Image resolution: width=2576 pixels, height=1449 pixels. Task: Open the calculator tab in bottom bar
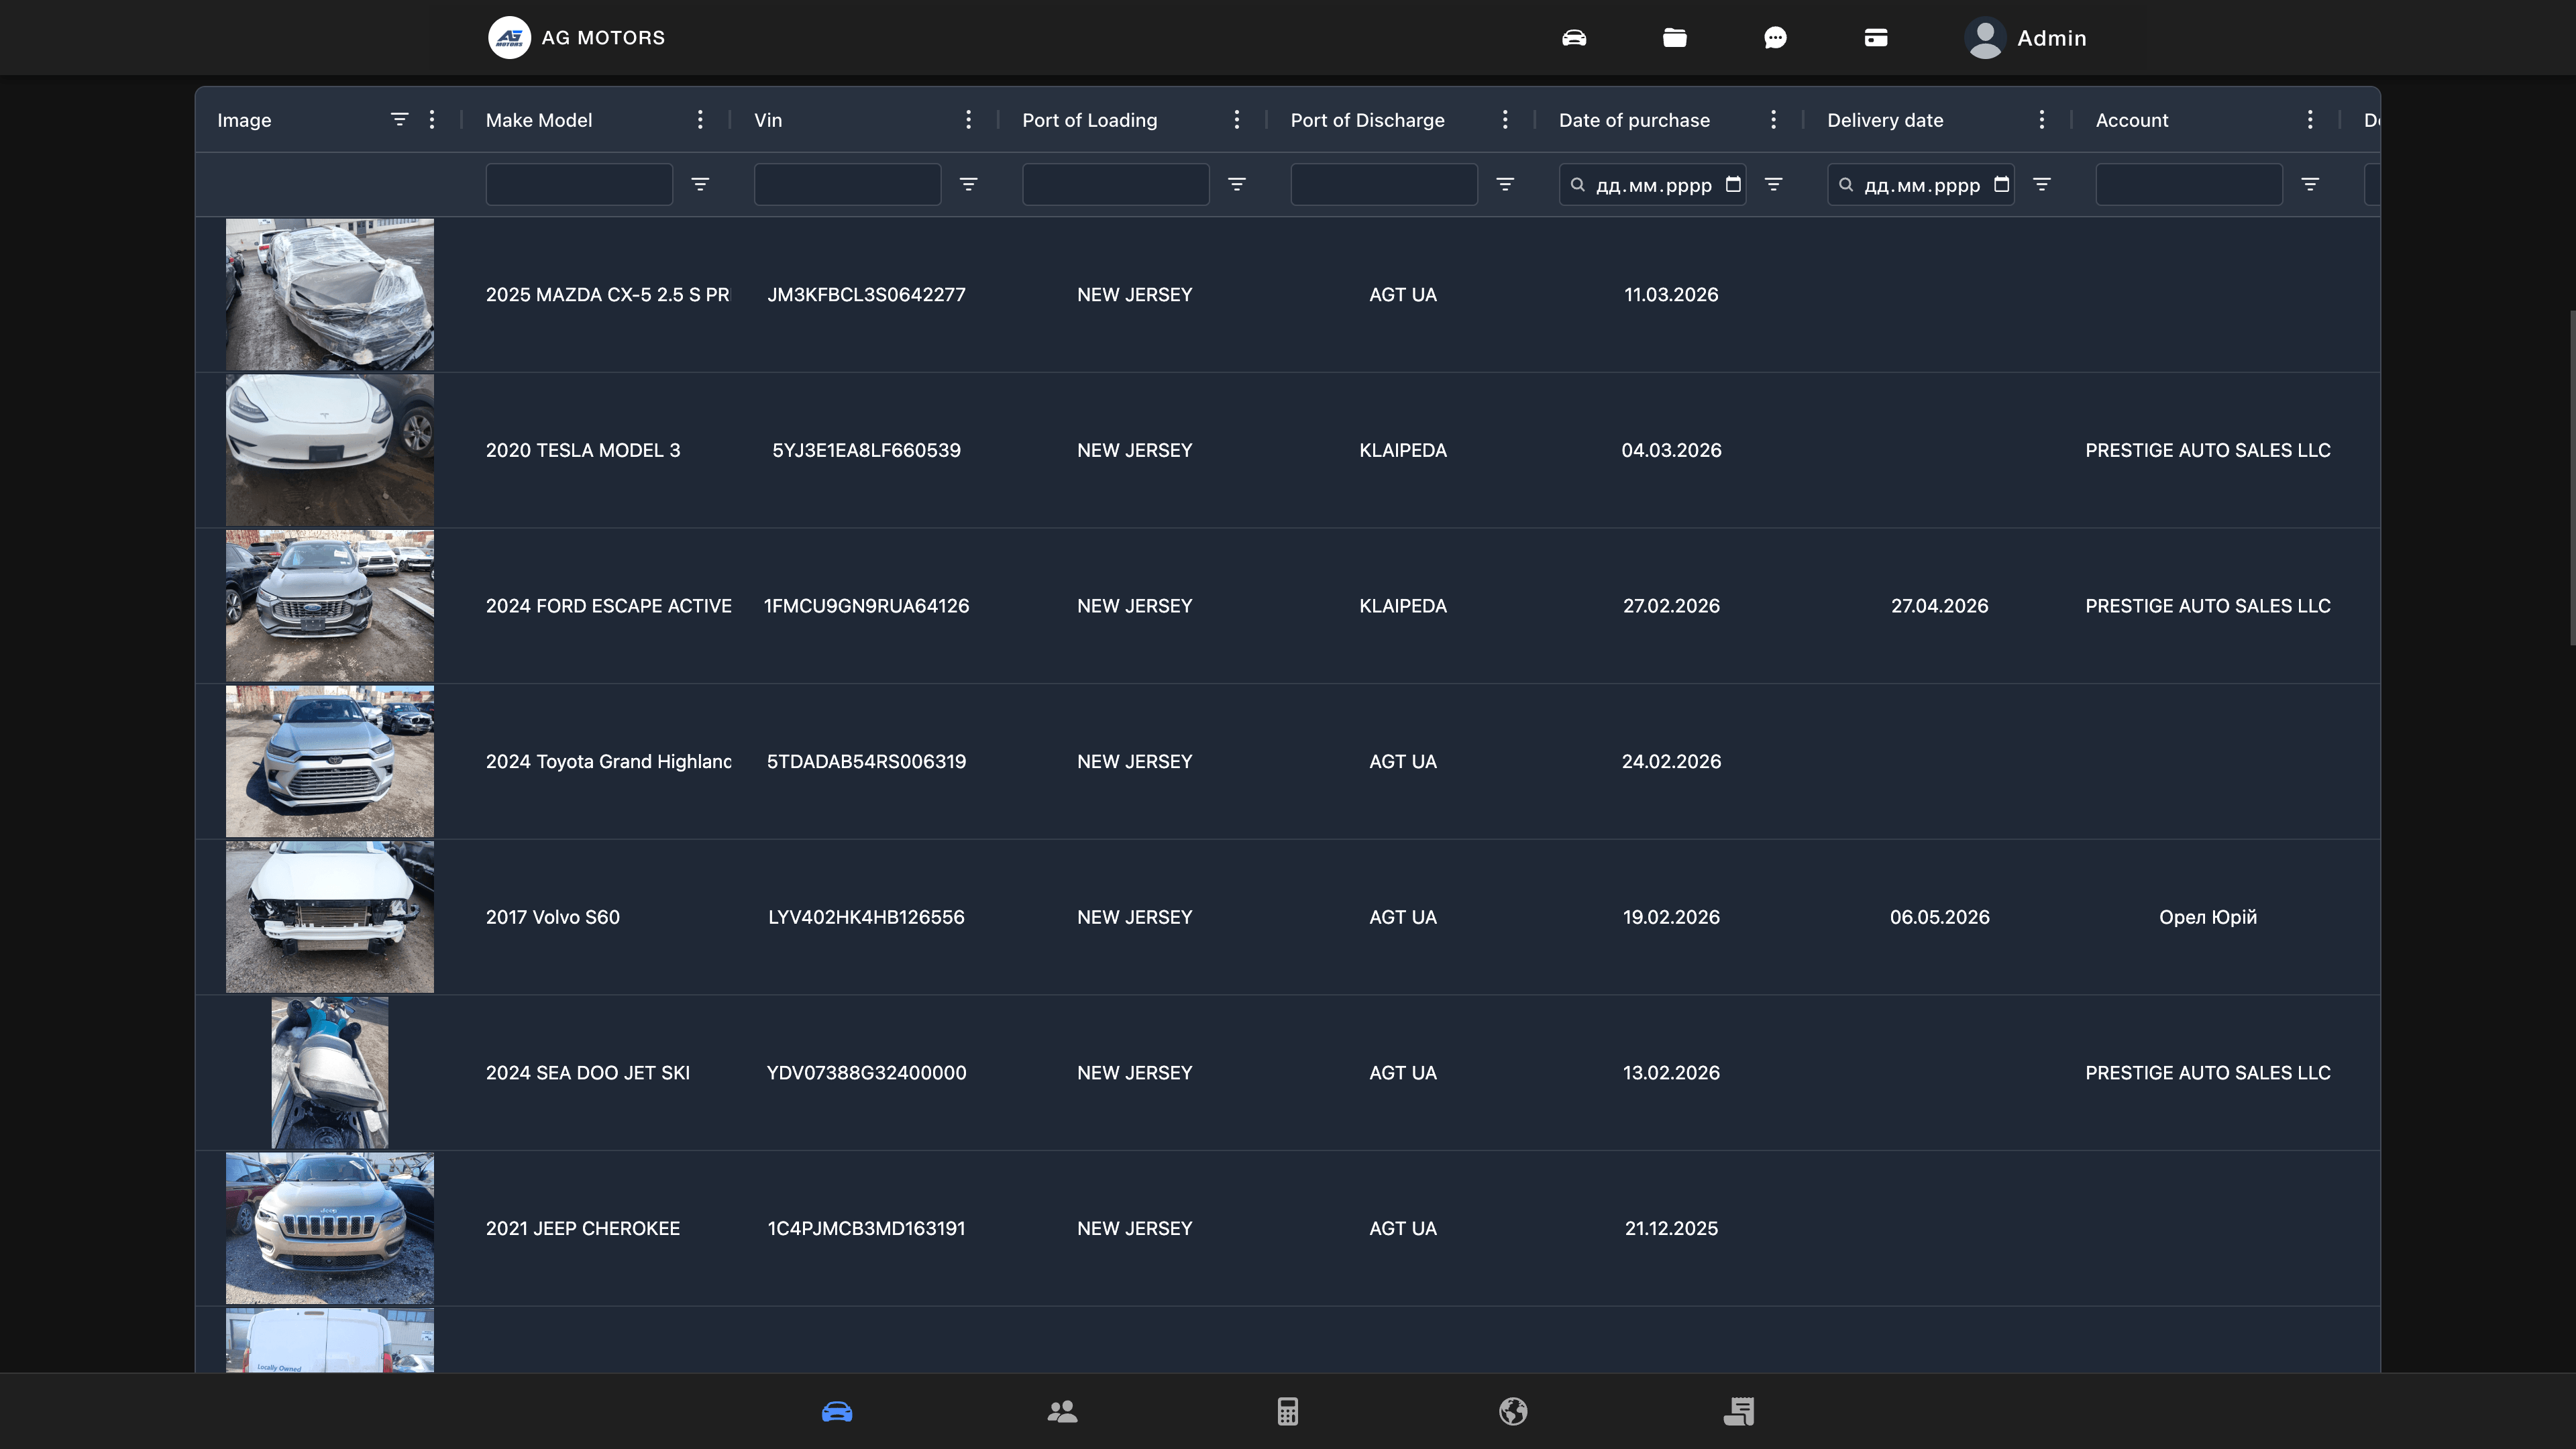pos(1288,1411)
